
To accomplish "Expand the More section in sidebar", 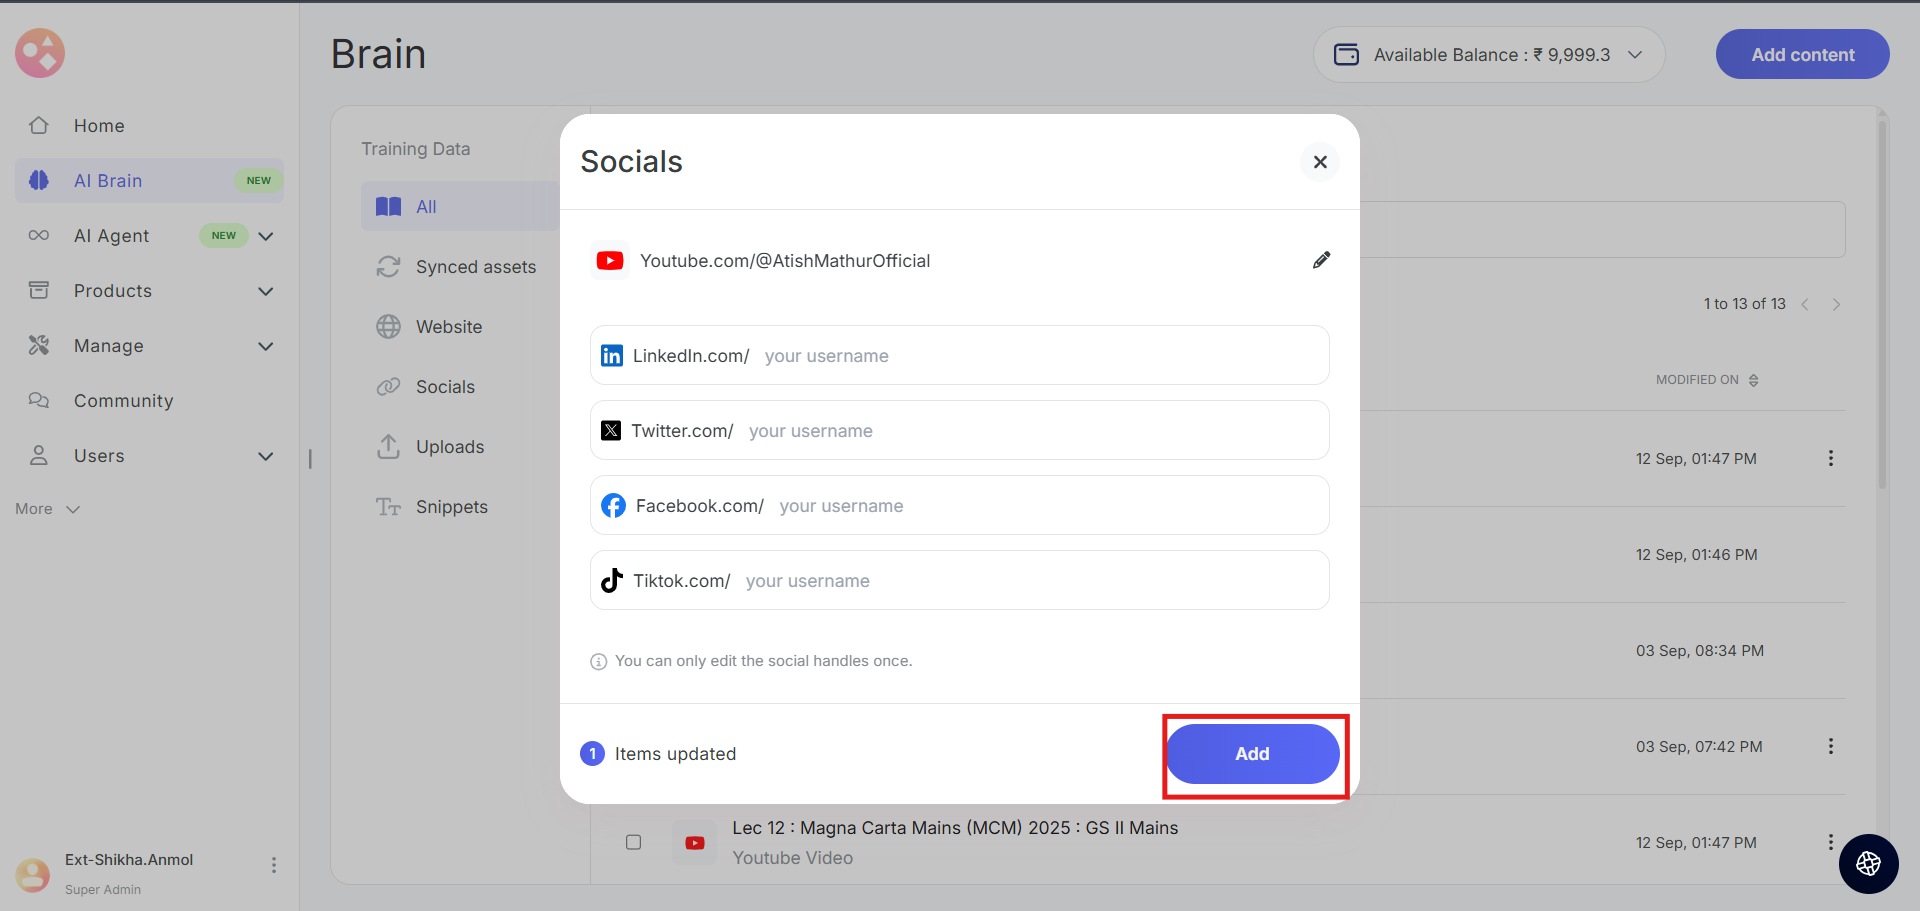I will 47,509.
